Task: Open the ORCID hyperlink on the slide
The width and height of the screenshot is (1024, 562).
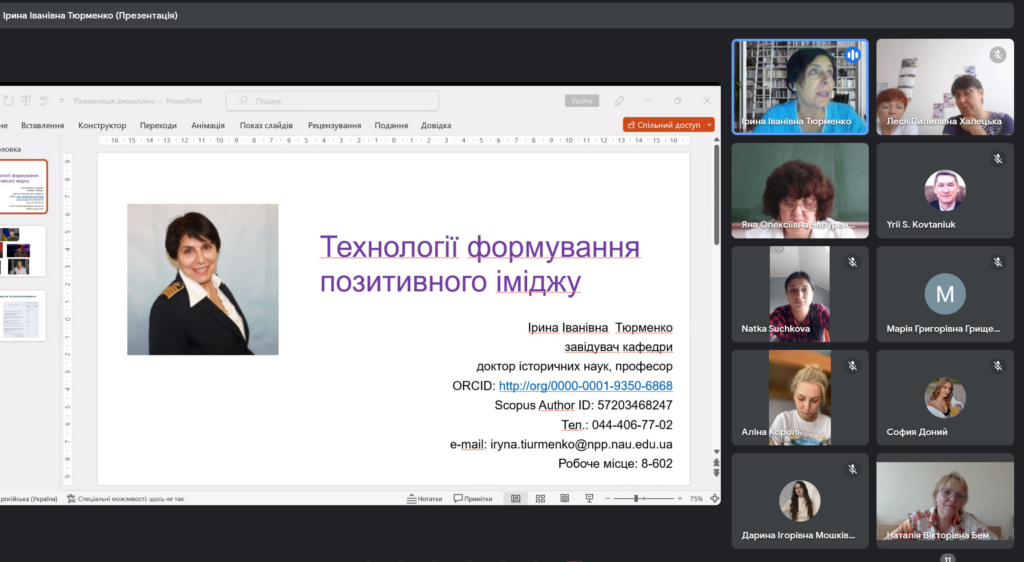Action: (585, 386)
